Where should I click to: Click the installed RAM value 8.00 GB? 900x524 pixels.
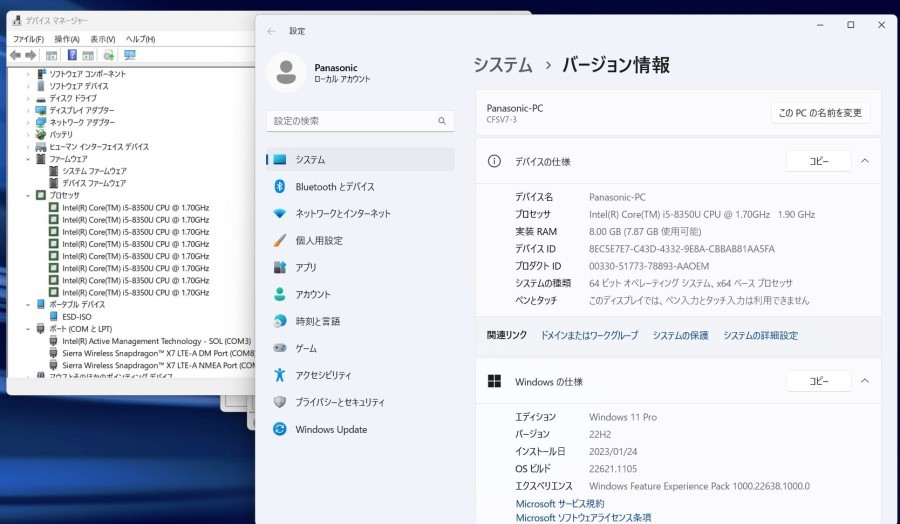(x=645, y=232)
